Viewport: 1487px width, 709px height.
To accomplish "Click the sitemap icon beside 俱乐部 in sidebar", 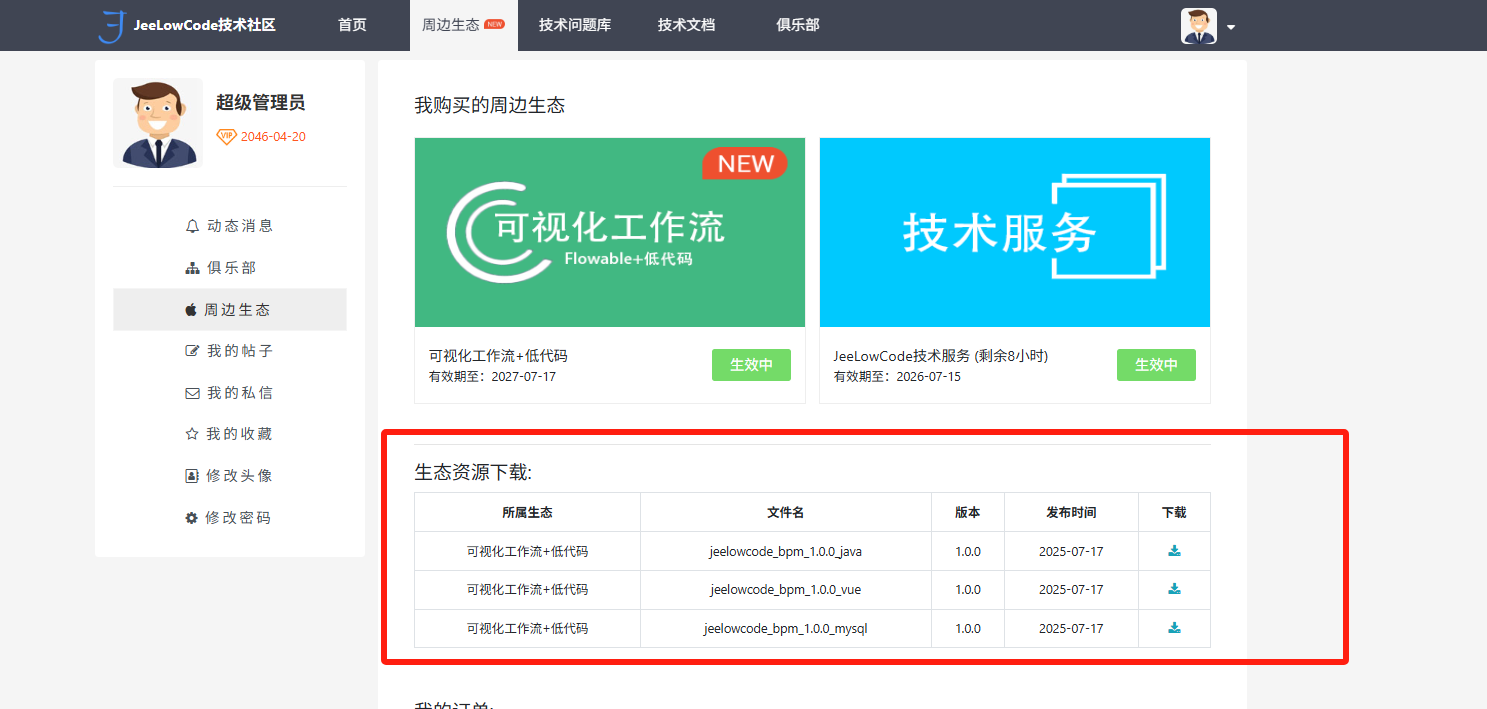I will [x=193, y=268].
